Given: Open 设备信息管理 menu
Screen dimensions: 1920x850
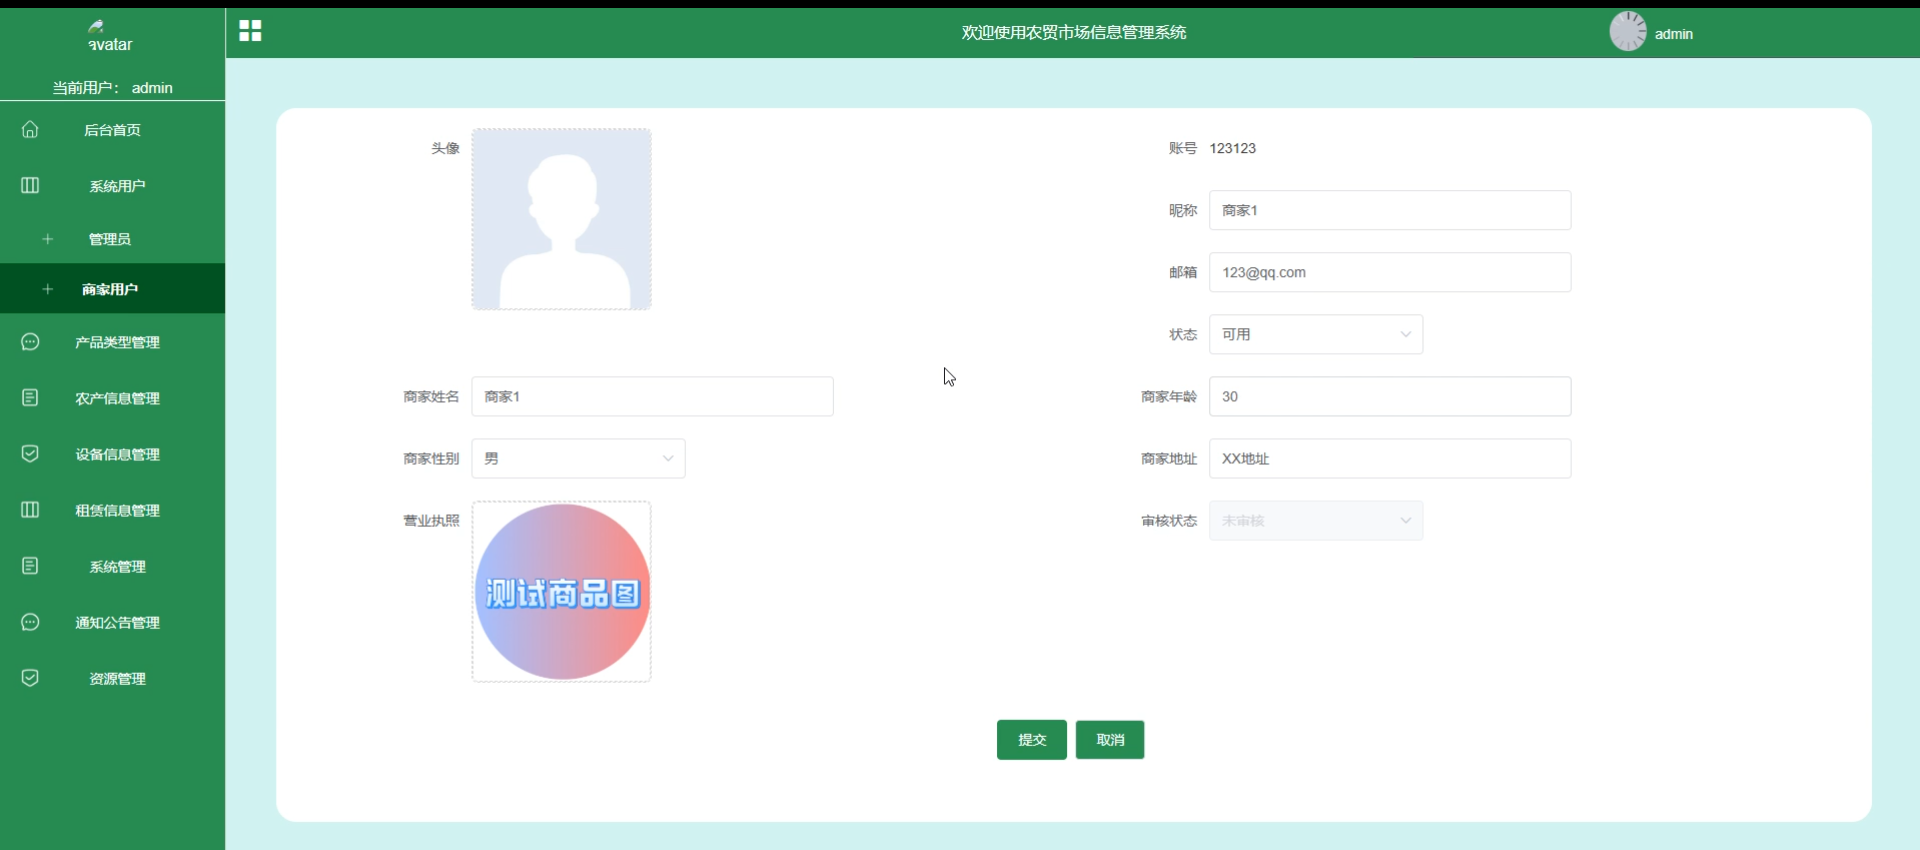Looking at the screenshot, I should point(112,454).
